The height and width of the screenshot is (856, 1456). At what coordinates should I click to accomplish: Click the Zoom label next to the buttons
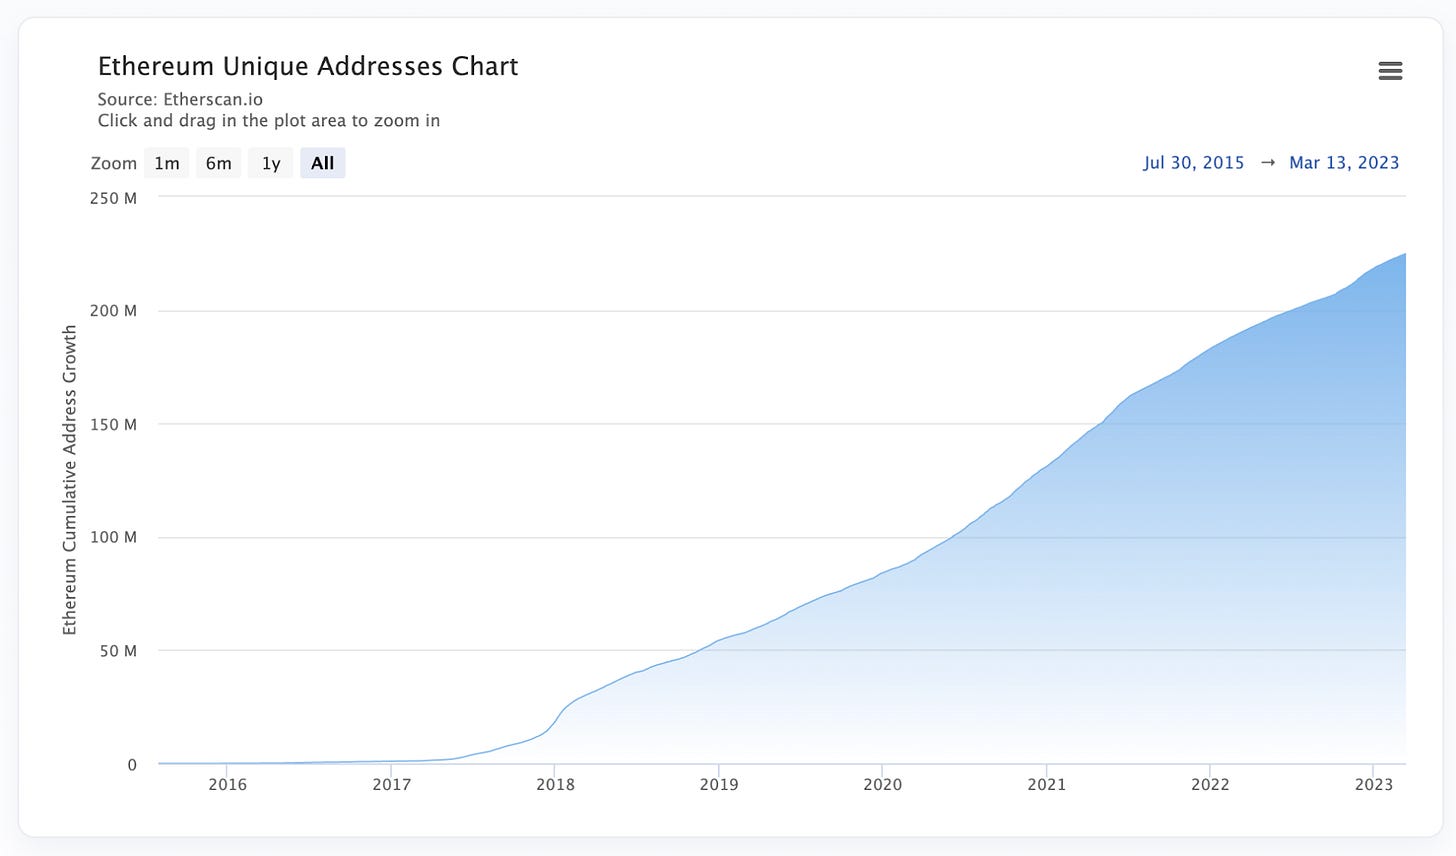click(x=114, y=162)
